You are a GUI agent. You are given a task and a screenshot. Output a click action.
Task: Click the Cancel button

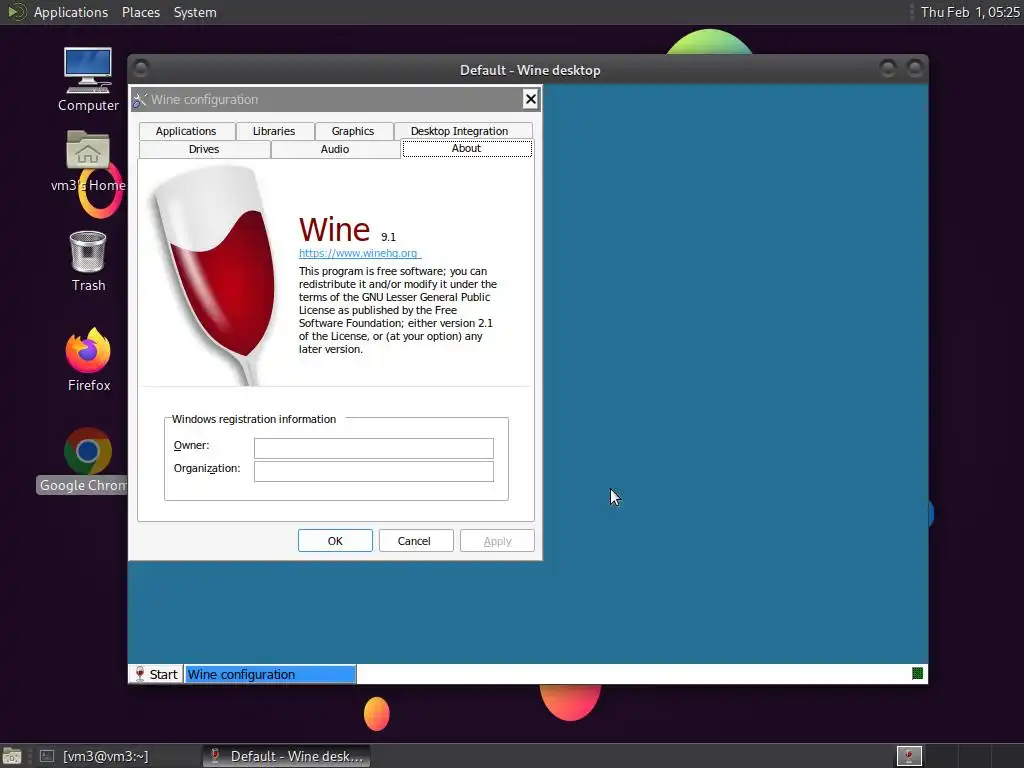(x=414, y=541)
